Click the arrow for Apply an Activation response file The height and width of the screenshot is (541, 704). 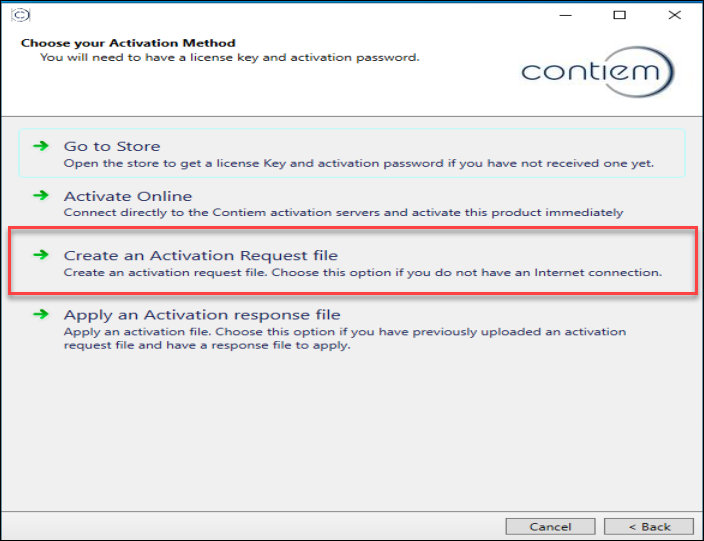click(41, 314)
